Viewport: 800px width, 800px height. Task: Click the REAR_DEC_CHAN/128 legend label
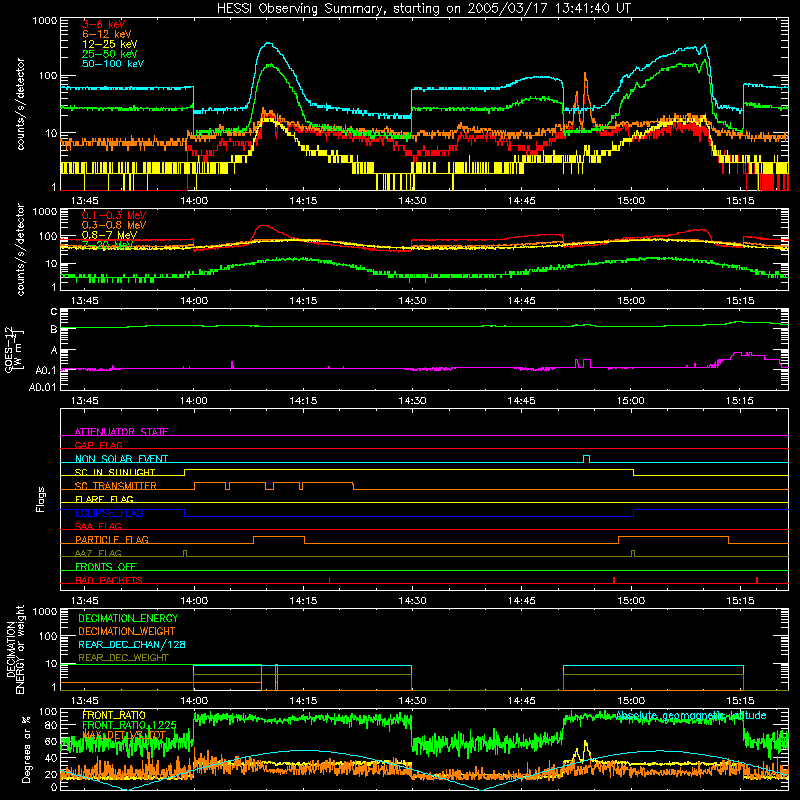click(132, 644)
